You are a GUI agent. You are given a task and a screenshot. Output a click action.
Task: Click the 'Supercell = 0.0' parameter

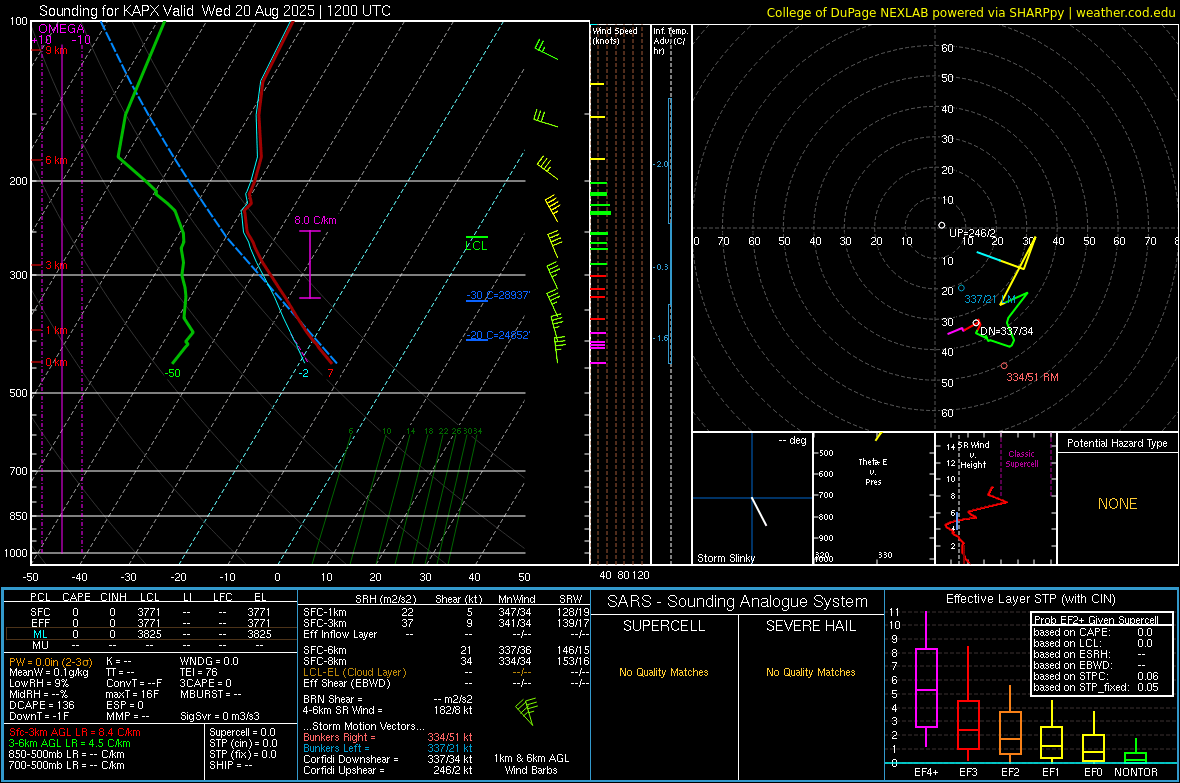point(242,732)
